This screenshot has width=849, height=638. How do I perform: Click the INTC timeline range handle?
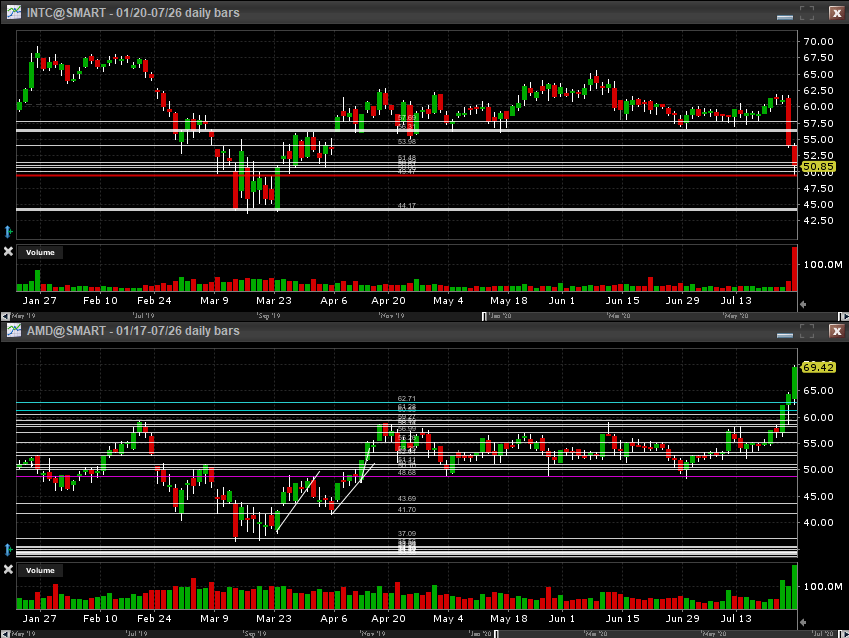tap(484, 316)
